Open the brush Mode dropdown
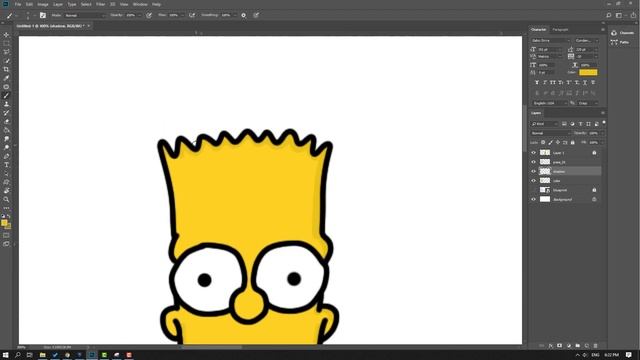The height and width of the screenshot is (360, 640). [x=84, y=15]
